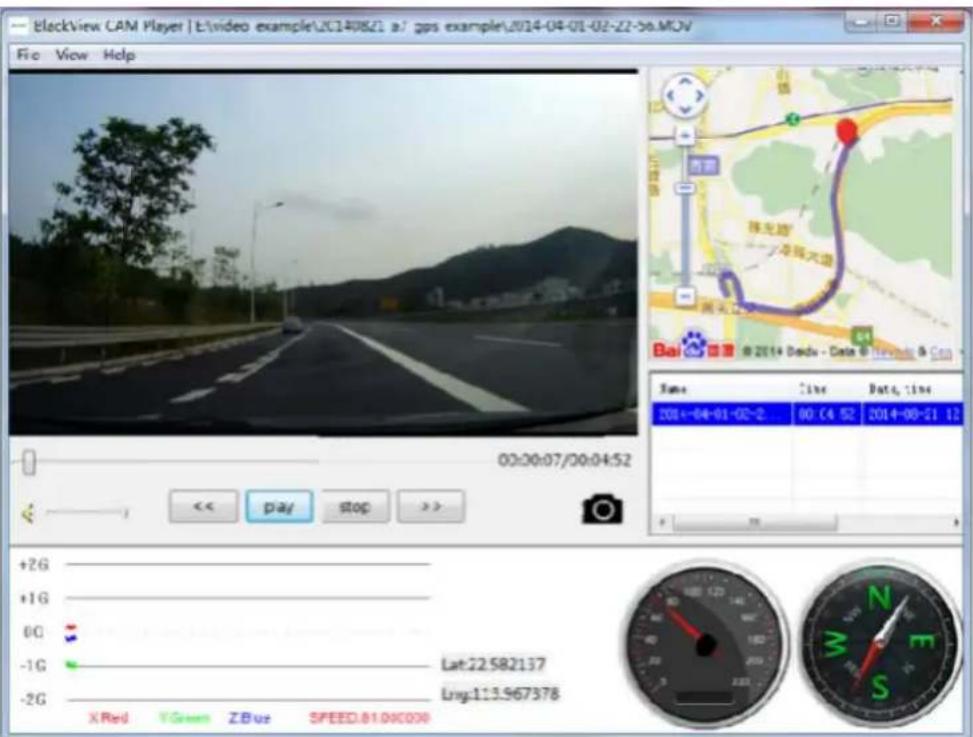Click the Z Blue legend label
The height and width of the screenshot is (737, 973).
point(249,718)
